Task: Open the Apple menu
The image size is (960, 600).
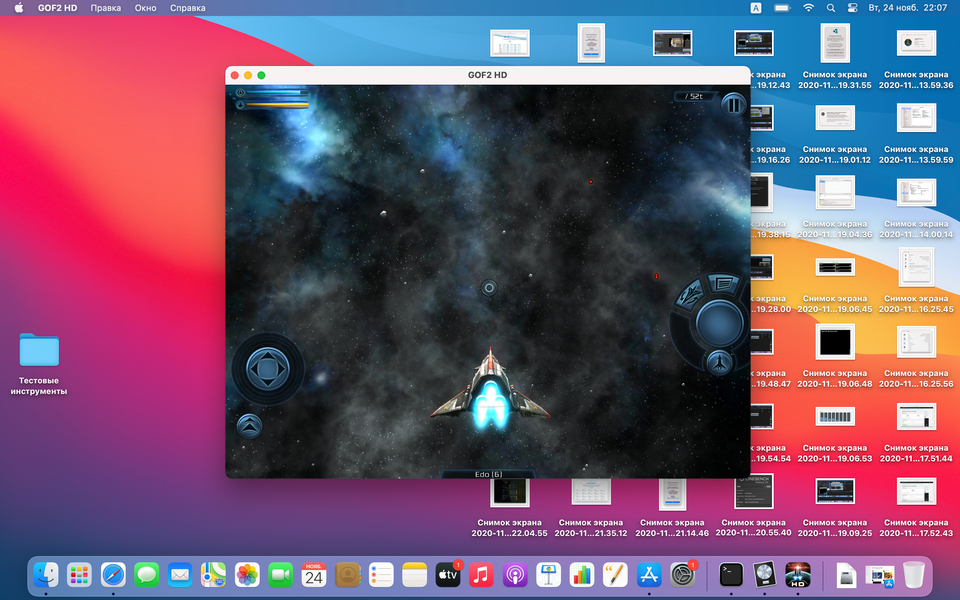Action: (x=18, y=8)
